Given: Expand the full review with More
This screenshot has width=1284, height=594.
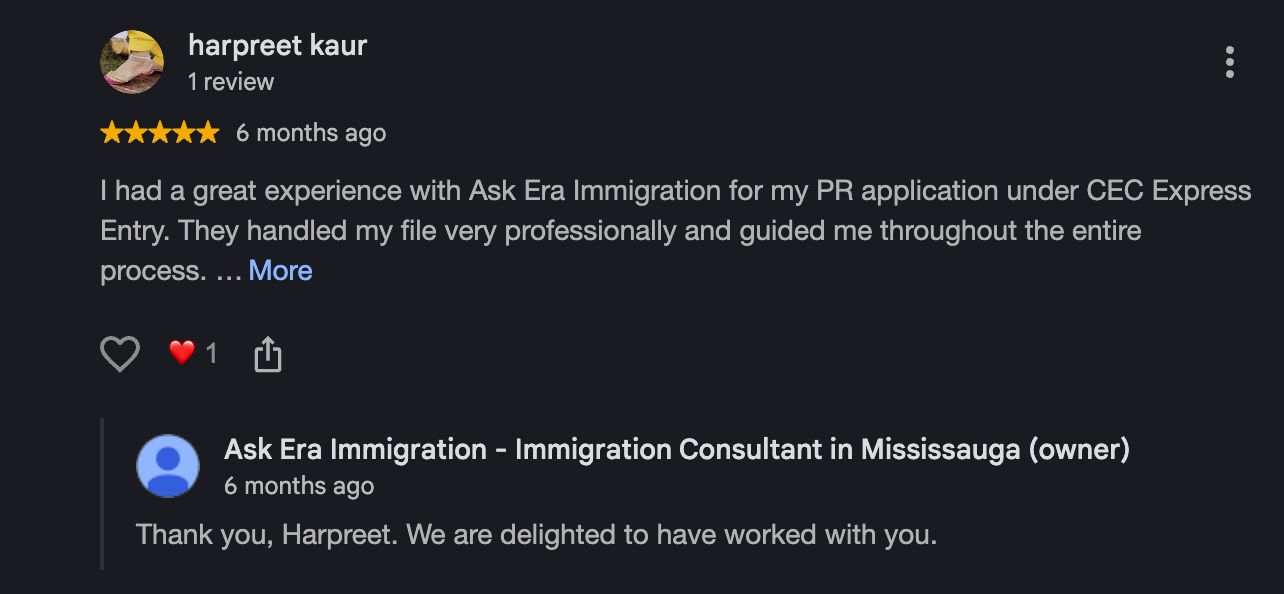Looking at the screenshot, I should coord(280,271).
